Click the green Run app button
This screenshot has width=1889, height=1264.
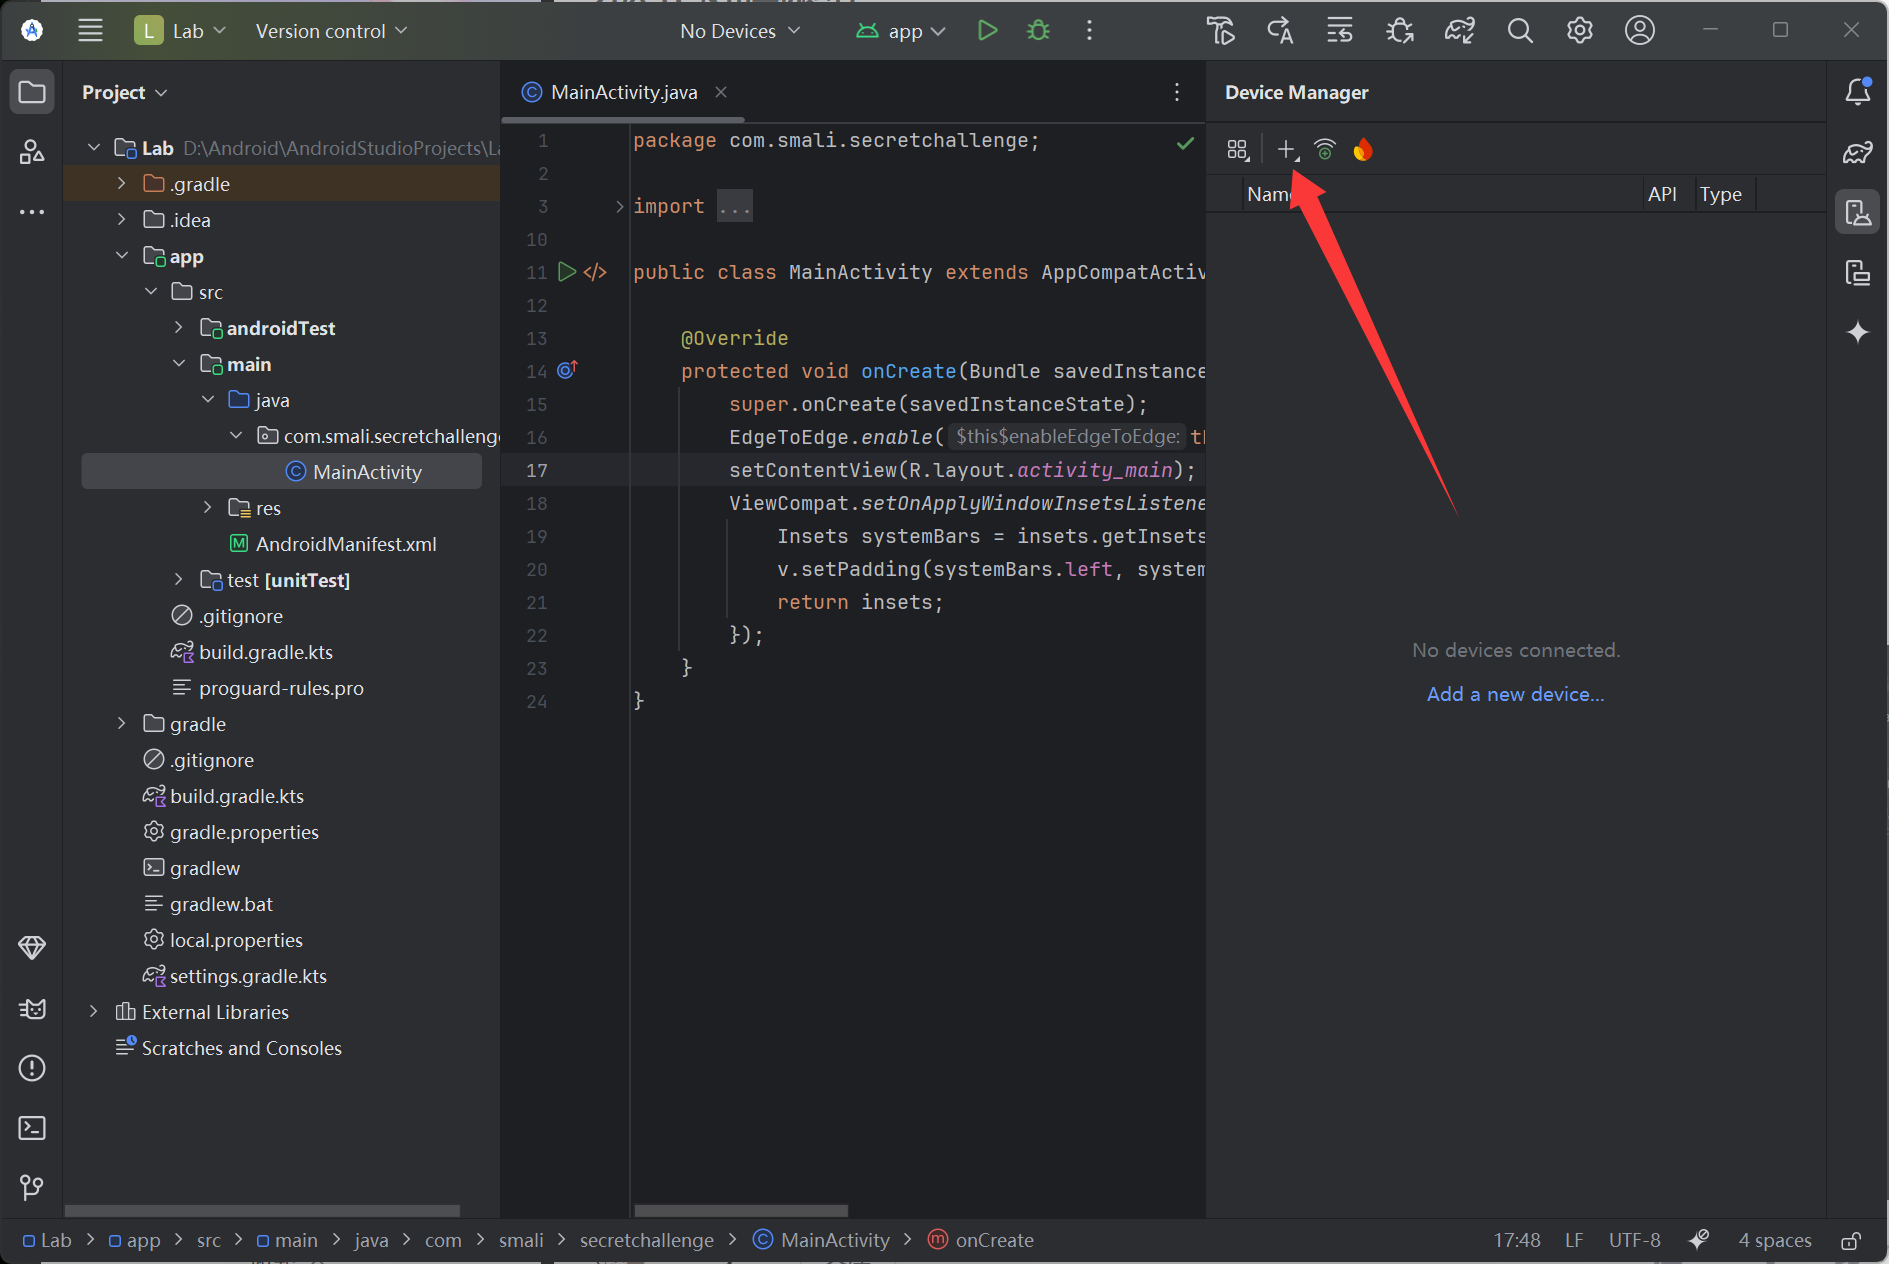(x=987, y=31)
